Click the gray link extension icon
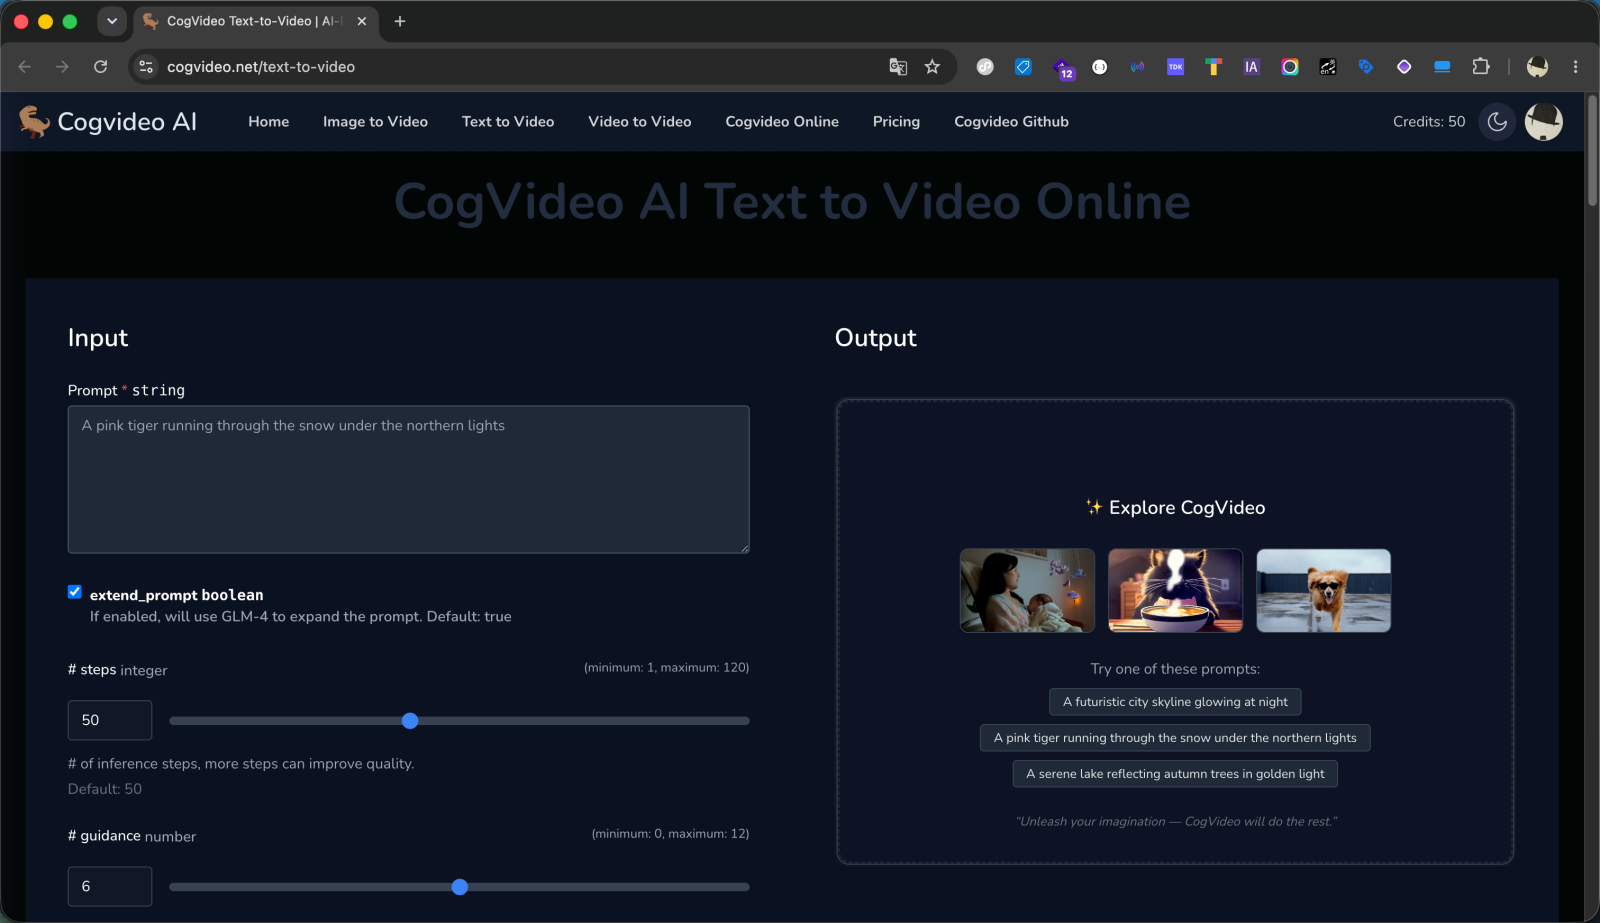The image size is (1600, 923). click(x=985, y=67)
